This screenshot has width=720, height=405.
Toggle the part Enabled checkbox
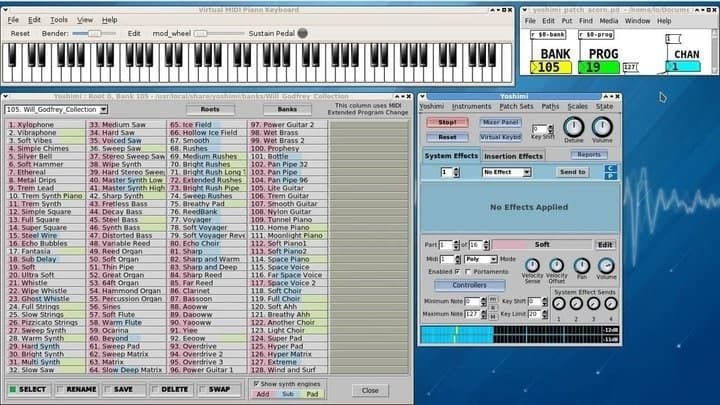pos(457,271)
